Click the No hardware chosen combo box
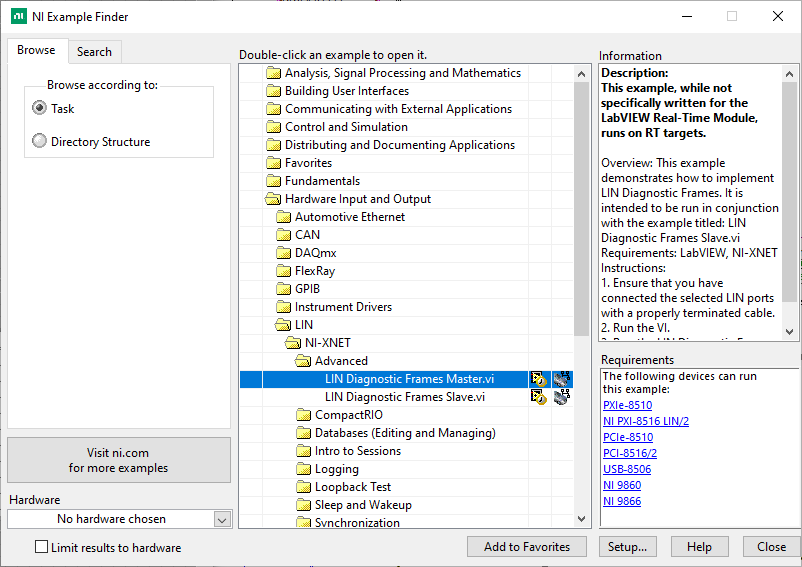This screenshot has height=567, width=802. (120, 519)
